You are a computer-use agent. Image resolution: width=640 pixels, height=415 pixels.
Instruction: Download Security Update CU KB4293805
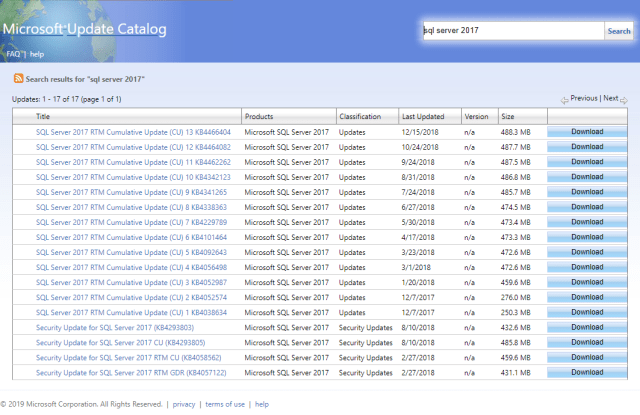587,342
